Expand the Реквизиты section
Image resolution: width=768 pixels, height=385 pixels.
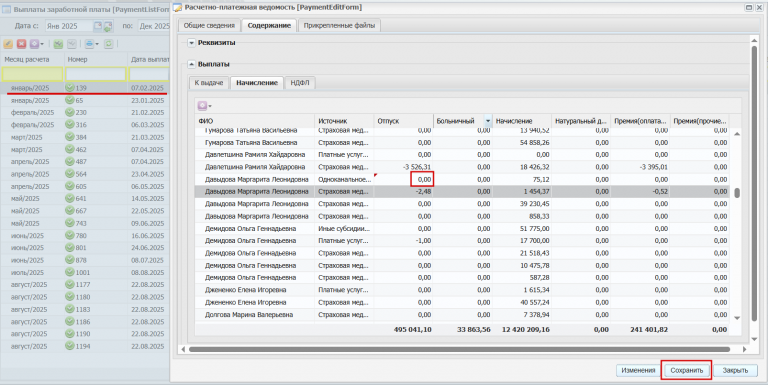[192, 43]
